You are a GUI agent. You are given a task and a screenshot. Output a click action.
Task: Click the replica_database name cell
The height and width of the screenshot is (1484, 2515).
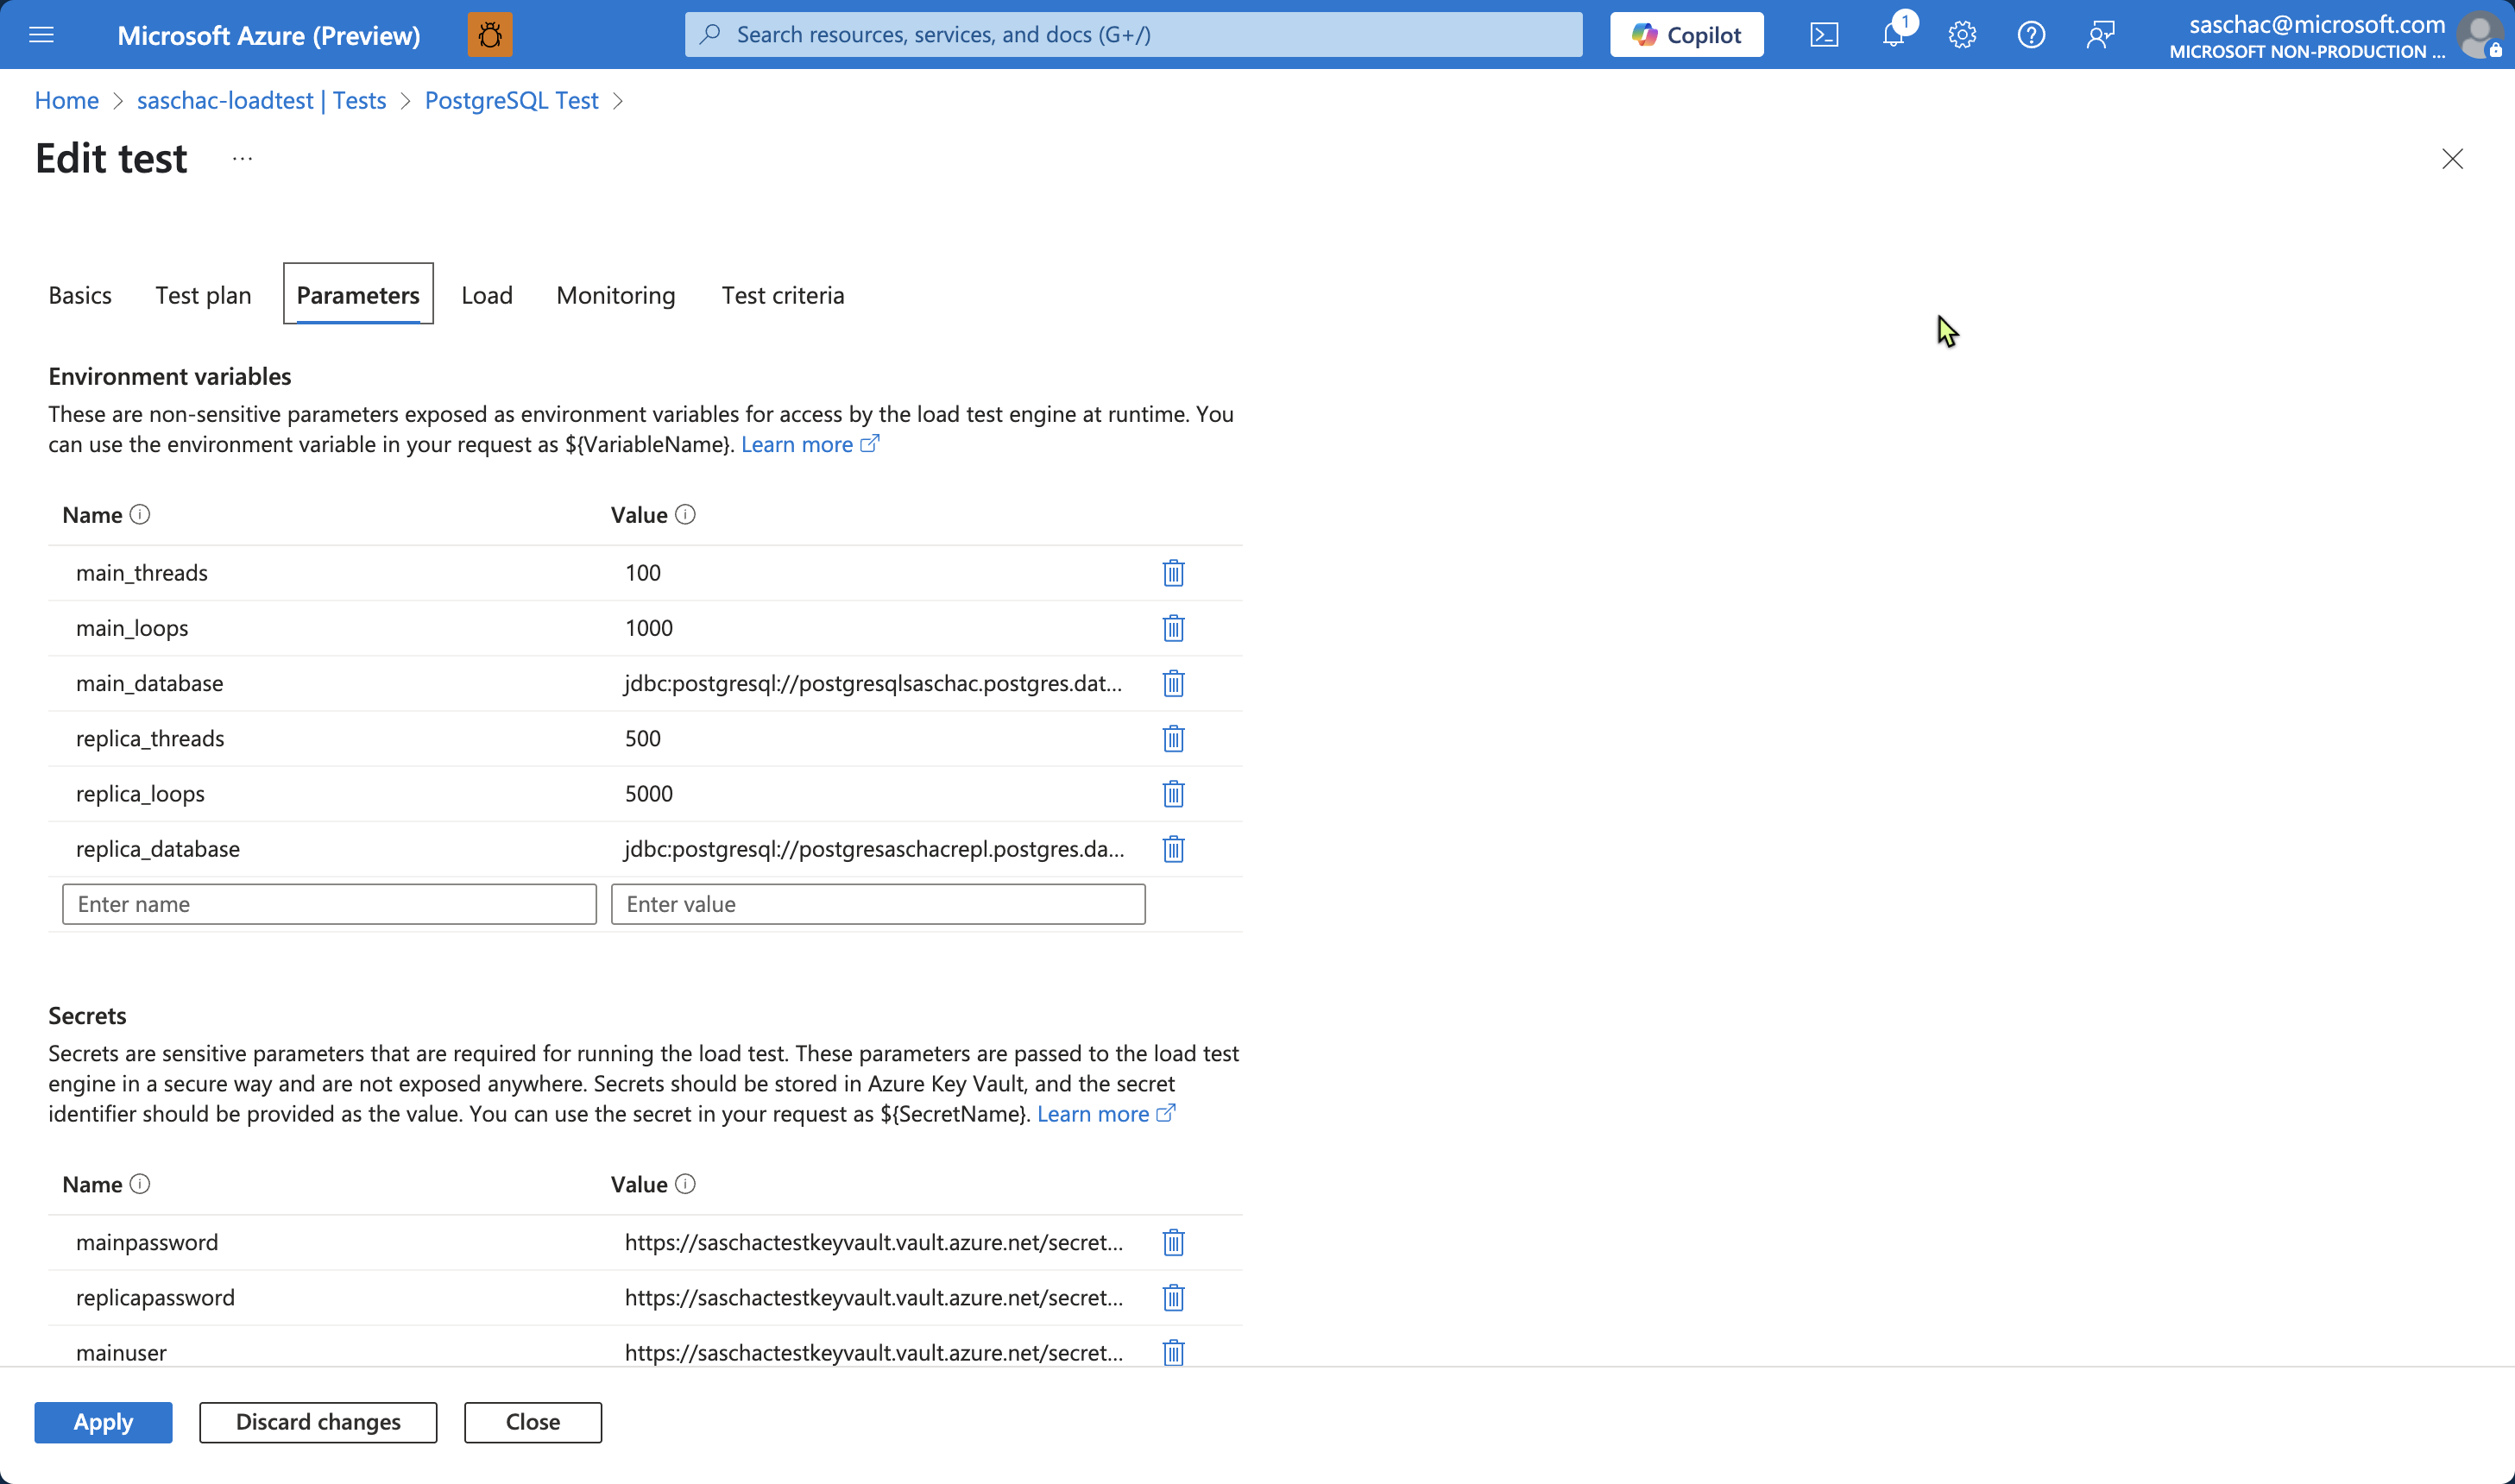point(158,849)
